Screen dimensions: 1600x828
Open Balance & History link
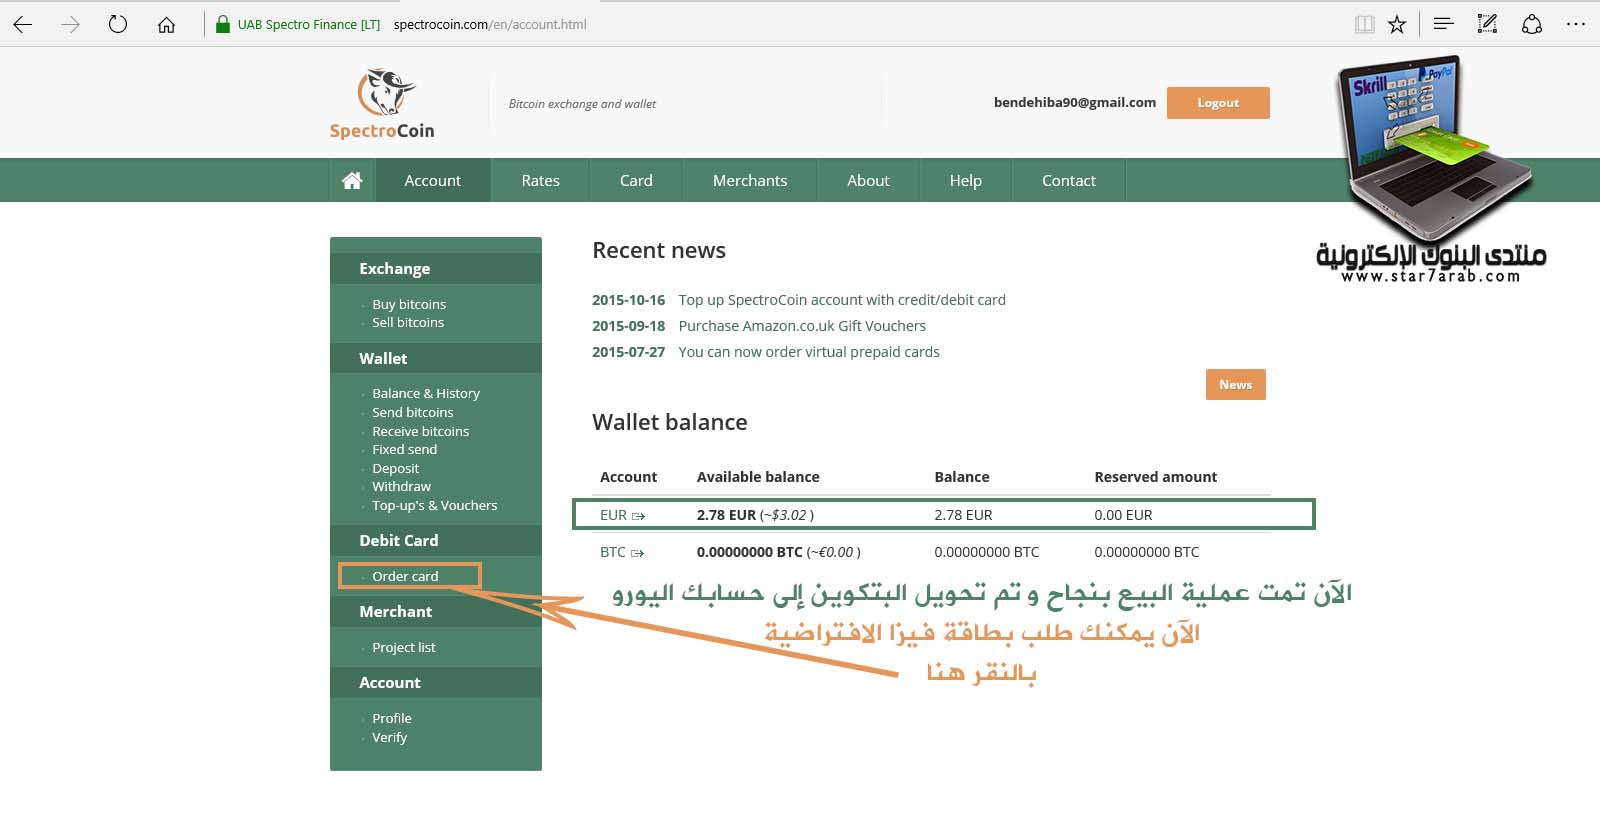pyautogui.click(x=426, y=393)
